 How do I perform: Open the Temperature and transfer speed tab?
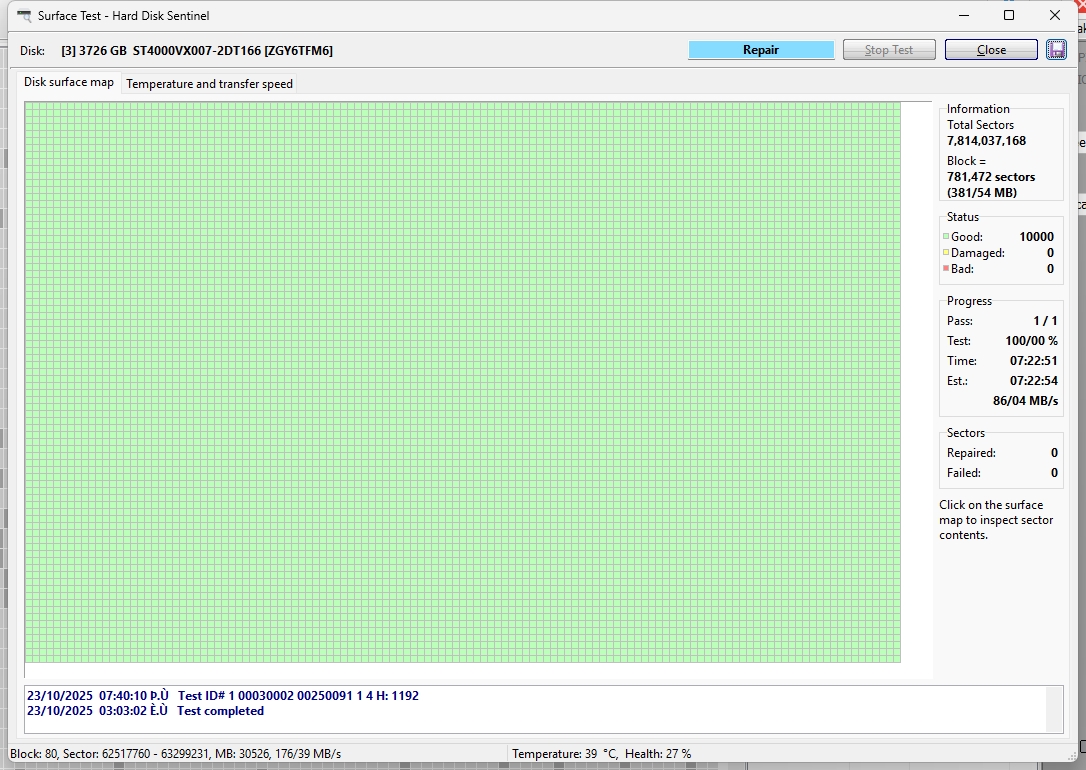click(x=209, y=84)
